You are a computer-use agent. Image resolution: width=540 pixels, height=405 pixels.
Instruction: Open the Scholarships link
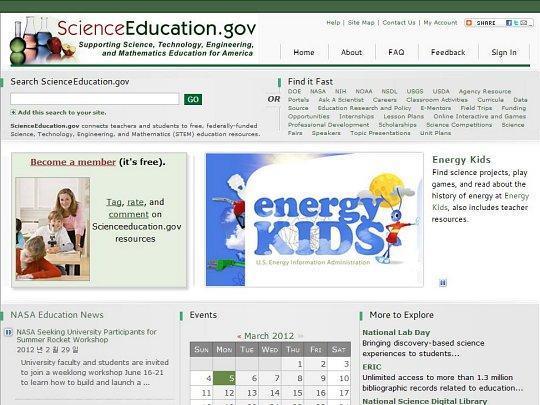(x=397, y=125)
